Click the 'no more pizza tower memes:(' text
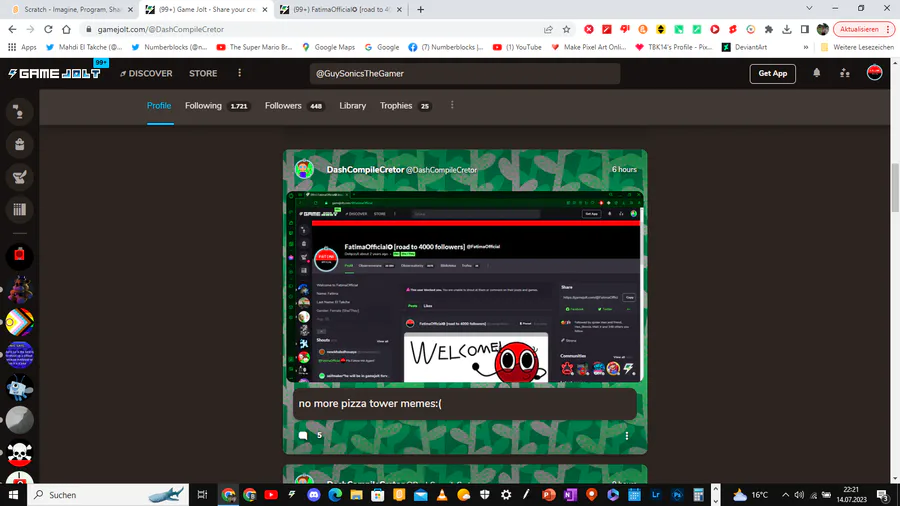 [370, 404]
